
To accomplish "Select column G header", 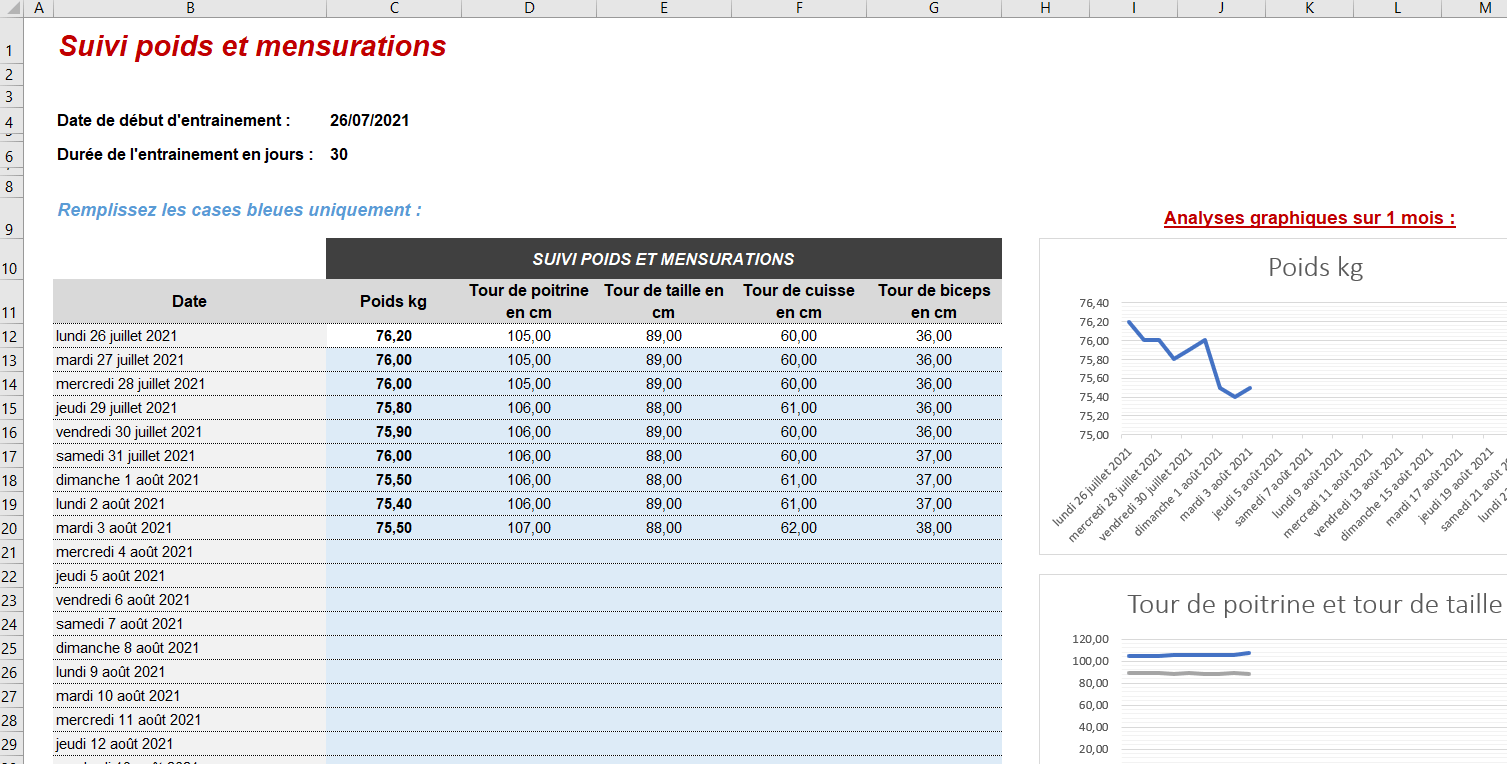I will 932,8.
